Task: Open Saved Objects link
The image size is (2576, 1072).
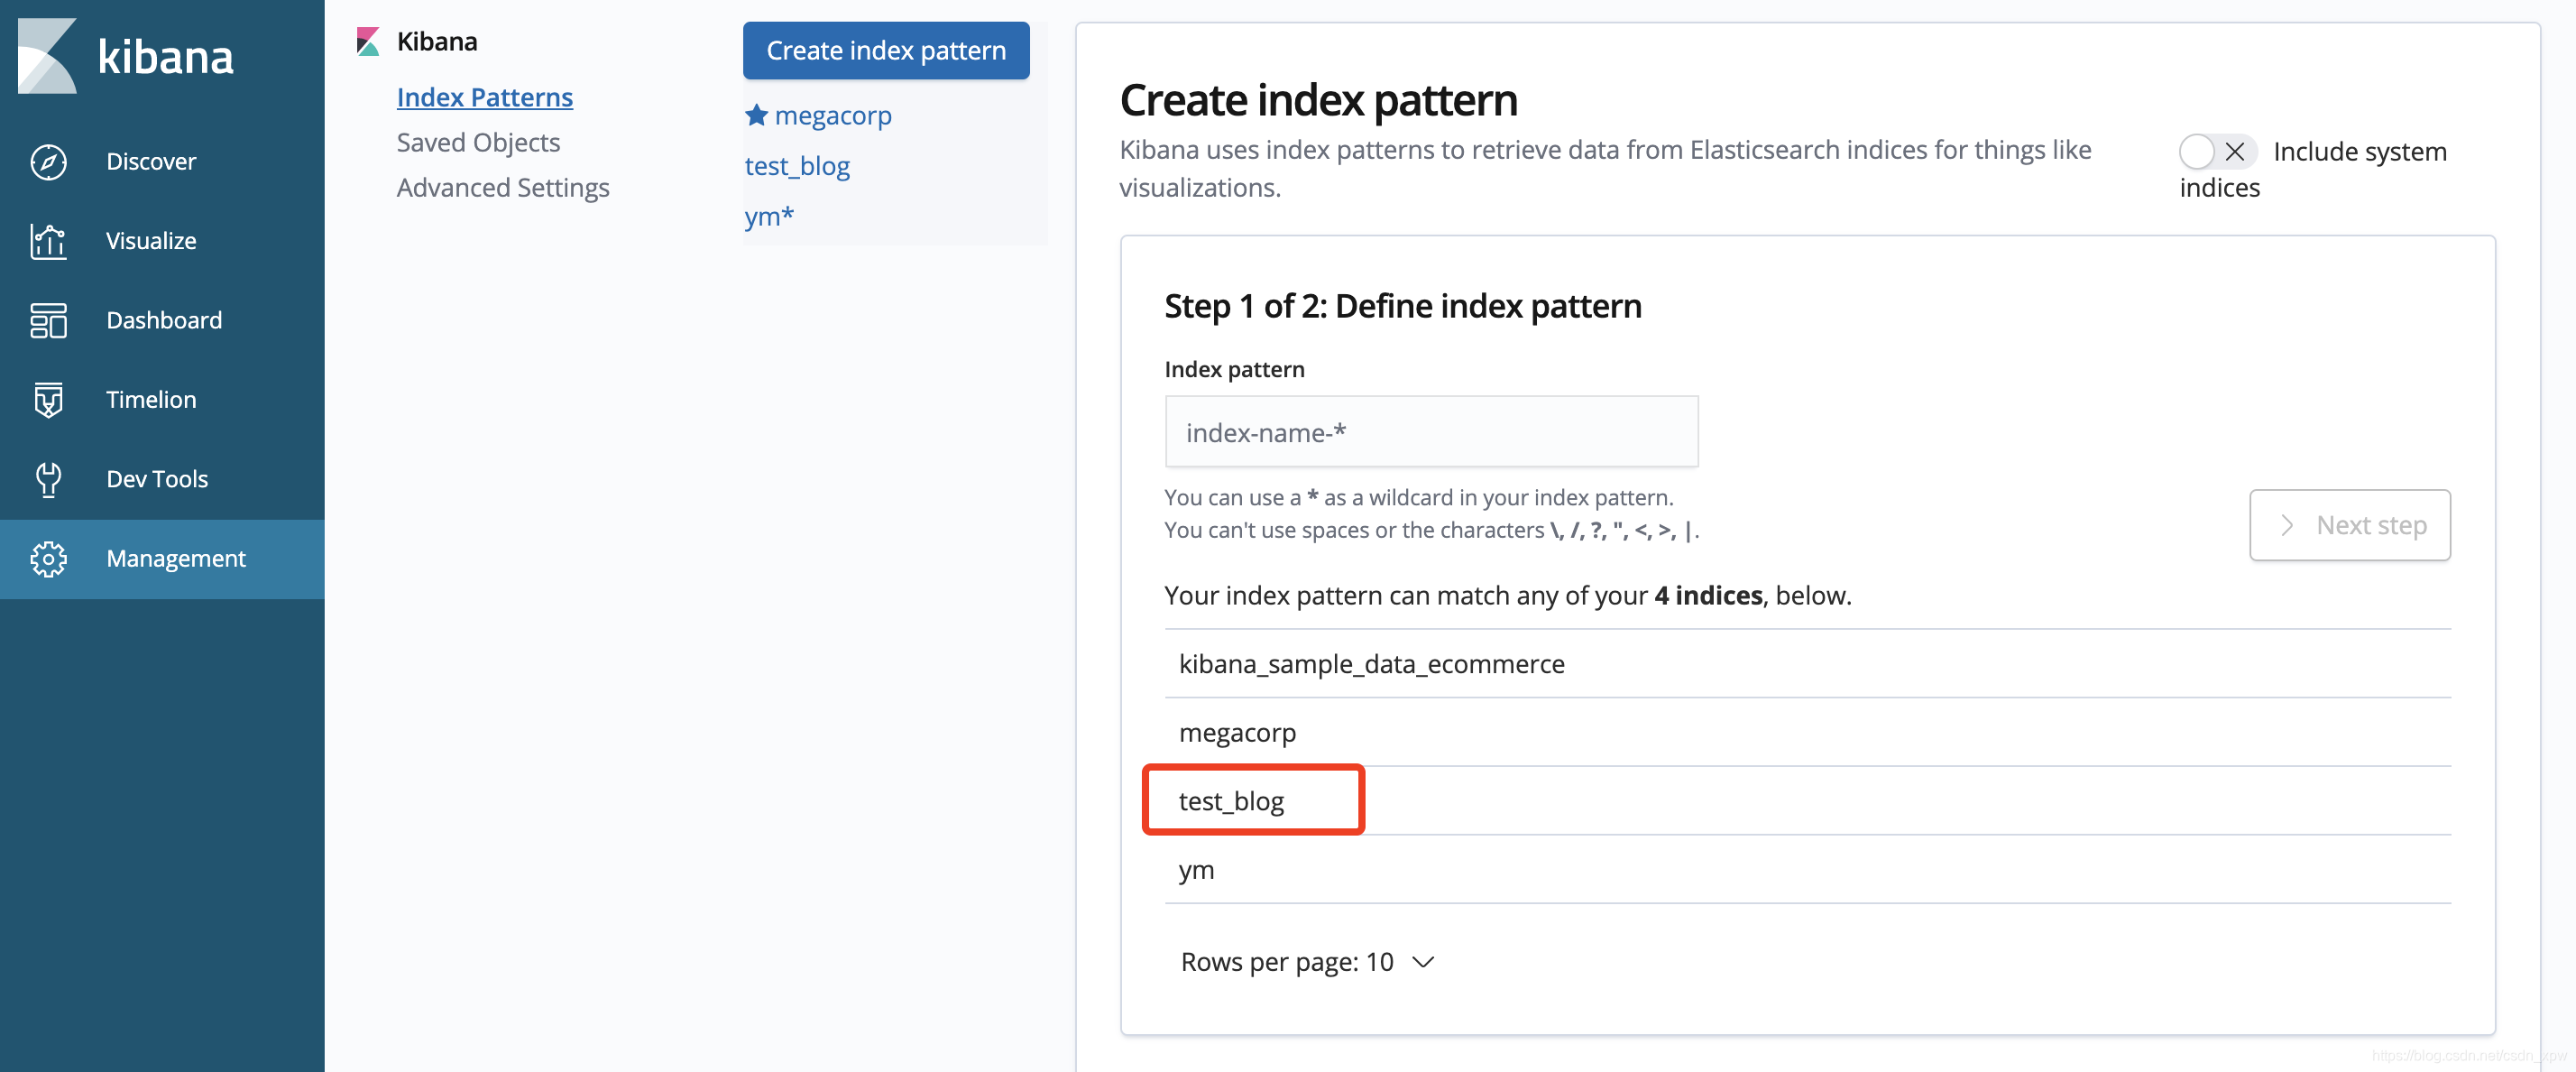Action: [478, 142]
